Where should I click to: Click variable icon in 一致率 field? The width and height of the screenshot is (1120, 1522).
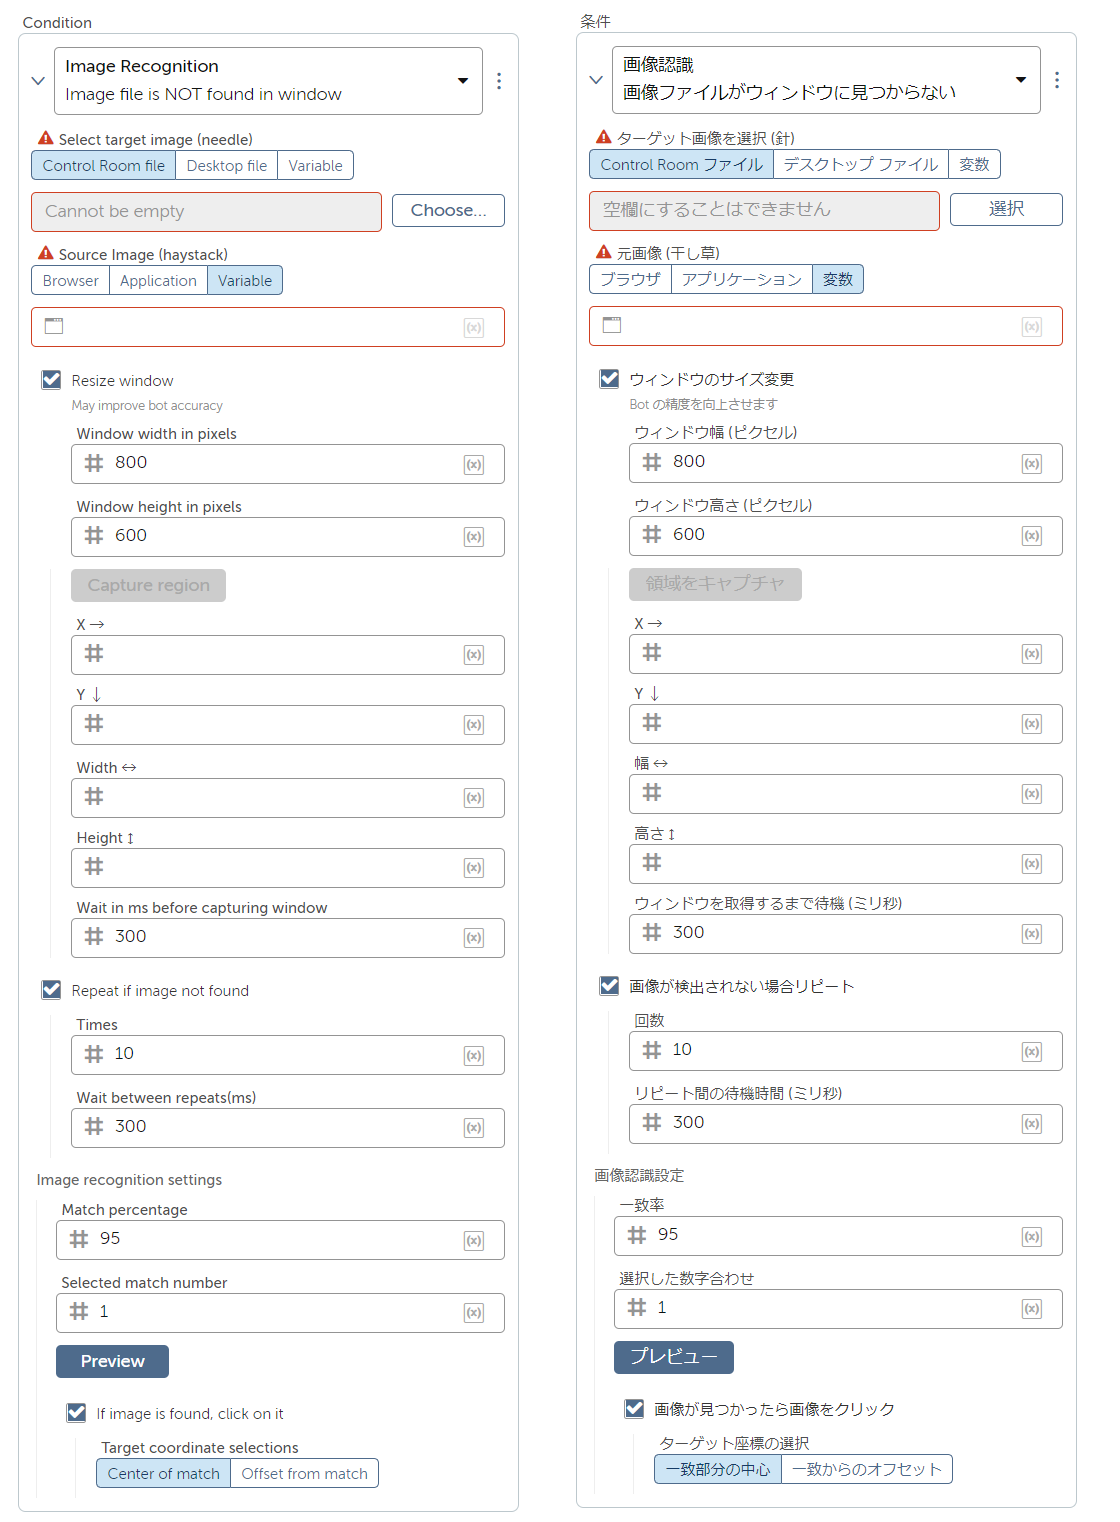1032,1237
